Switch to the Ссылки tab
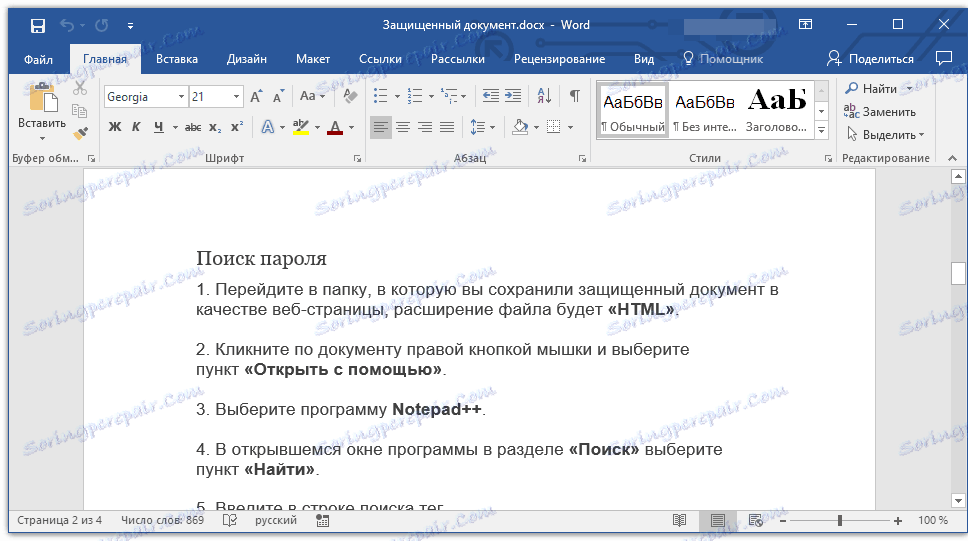968x541 pixels. [380, 59]
